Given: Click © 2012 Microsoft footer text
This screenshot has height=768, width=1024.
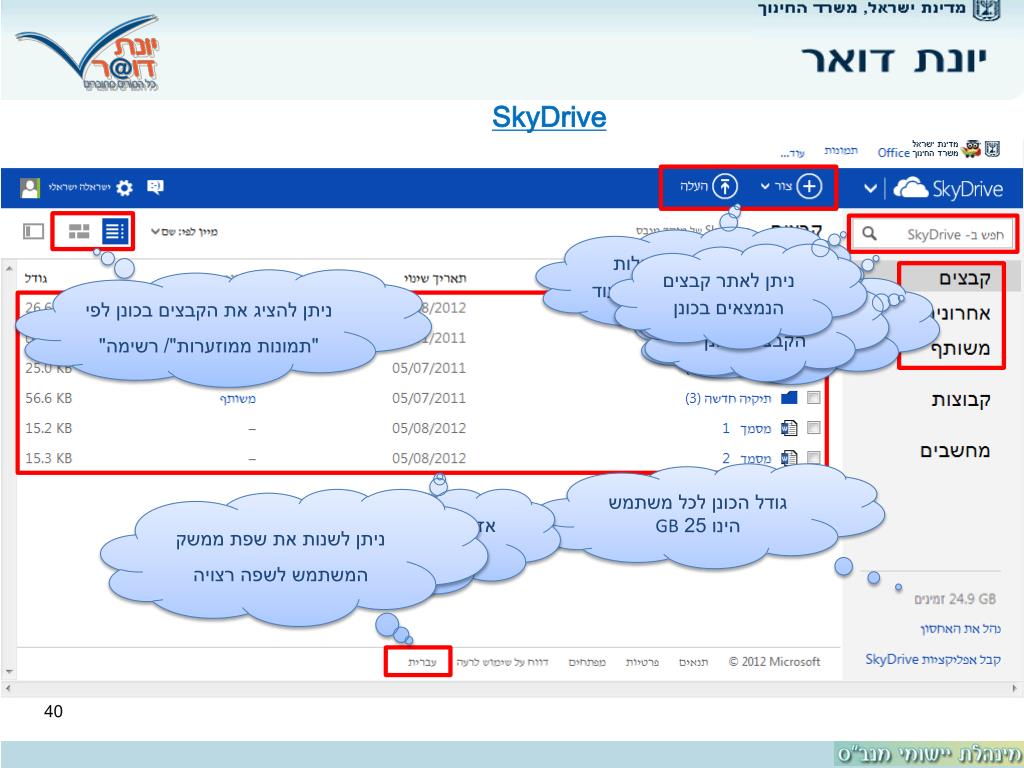Looking at the screenshot, I should [775, 662].
